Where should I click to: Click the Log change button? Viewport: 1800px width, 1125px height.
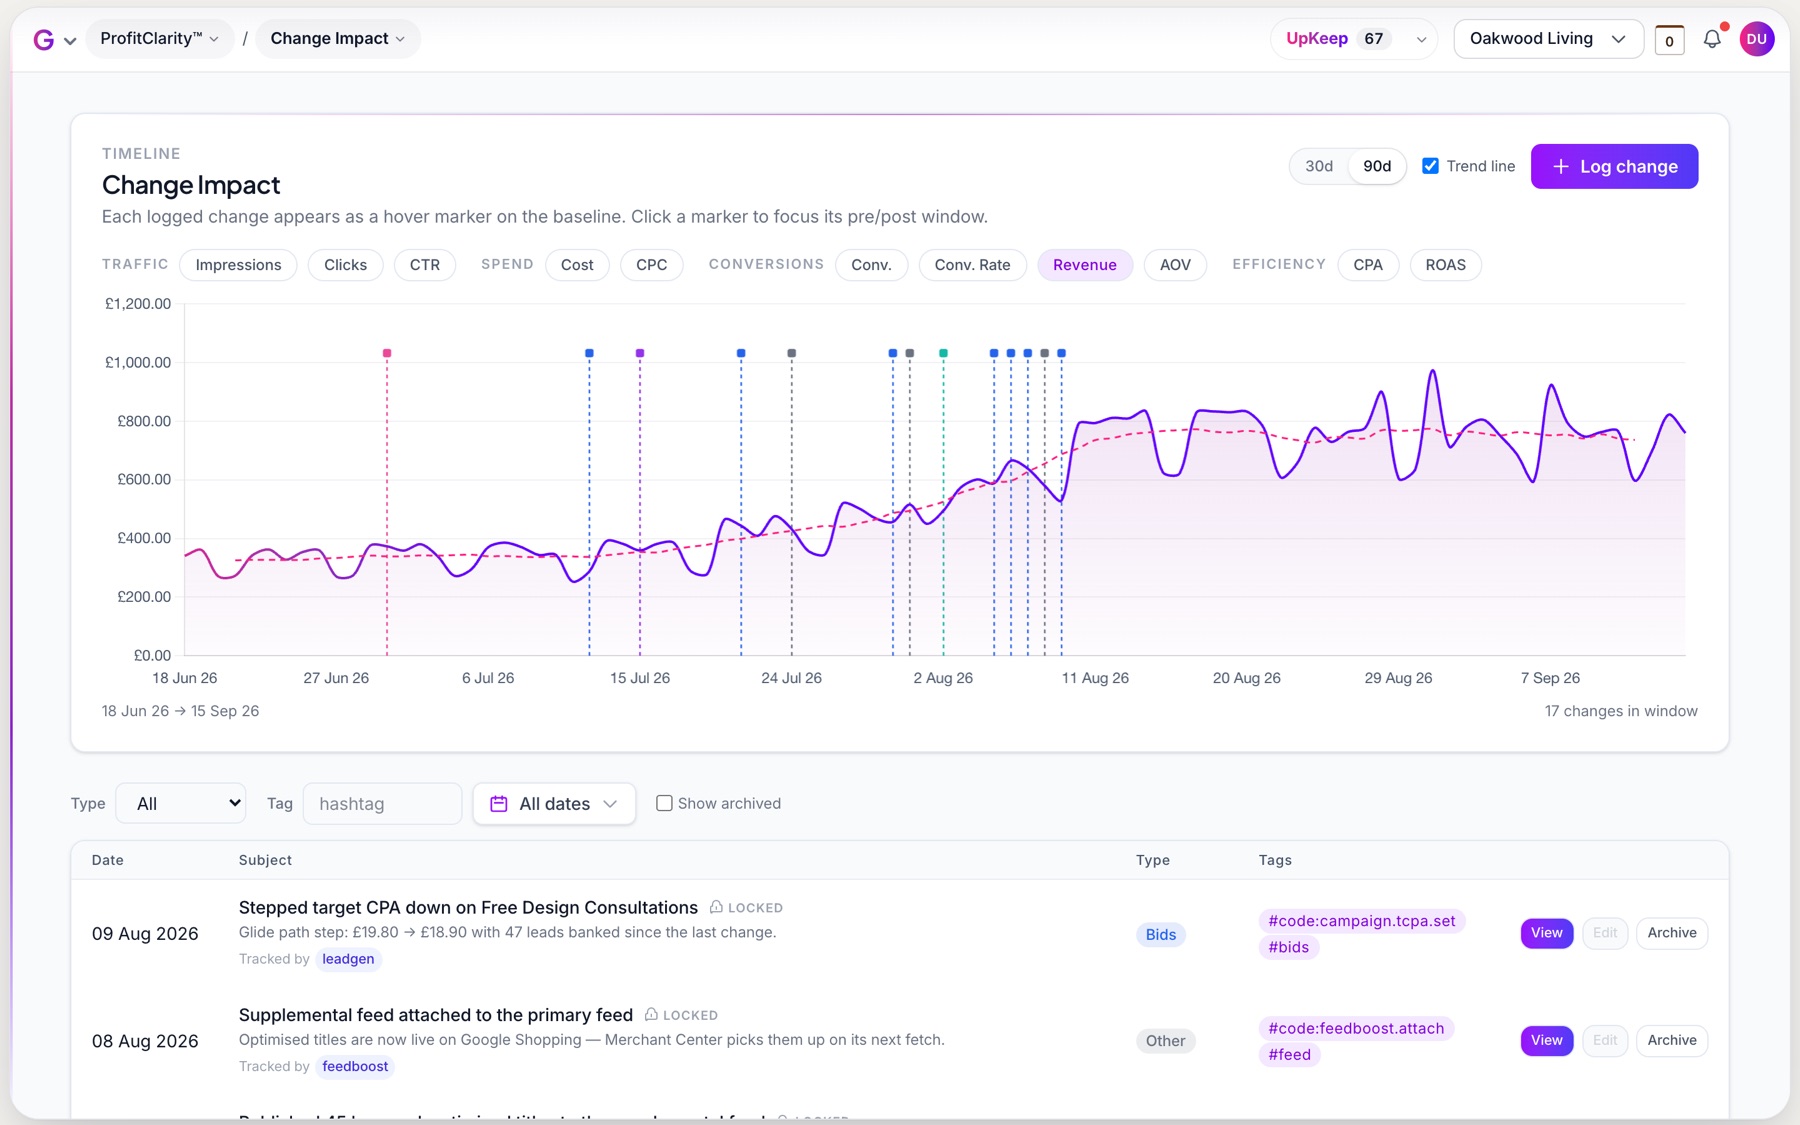click(x=1614, y=166)
